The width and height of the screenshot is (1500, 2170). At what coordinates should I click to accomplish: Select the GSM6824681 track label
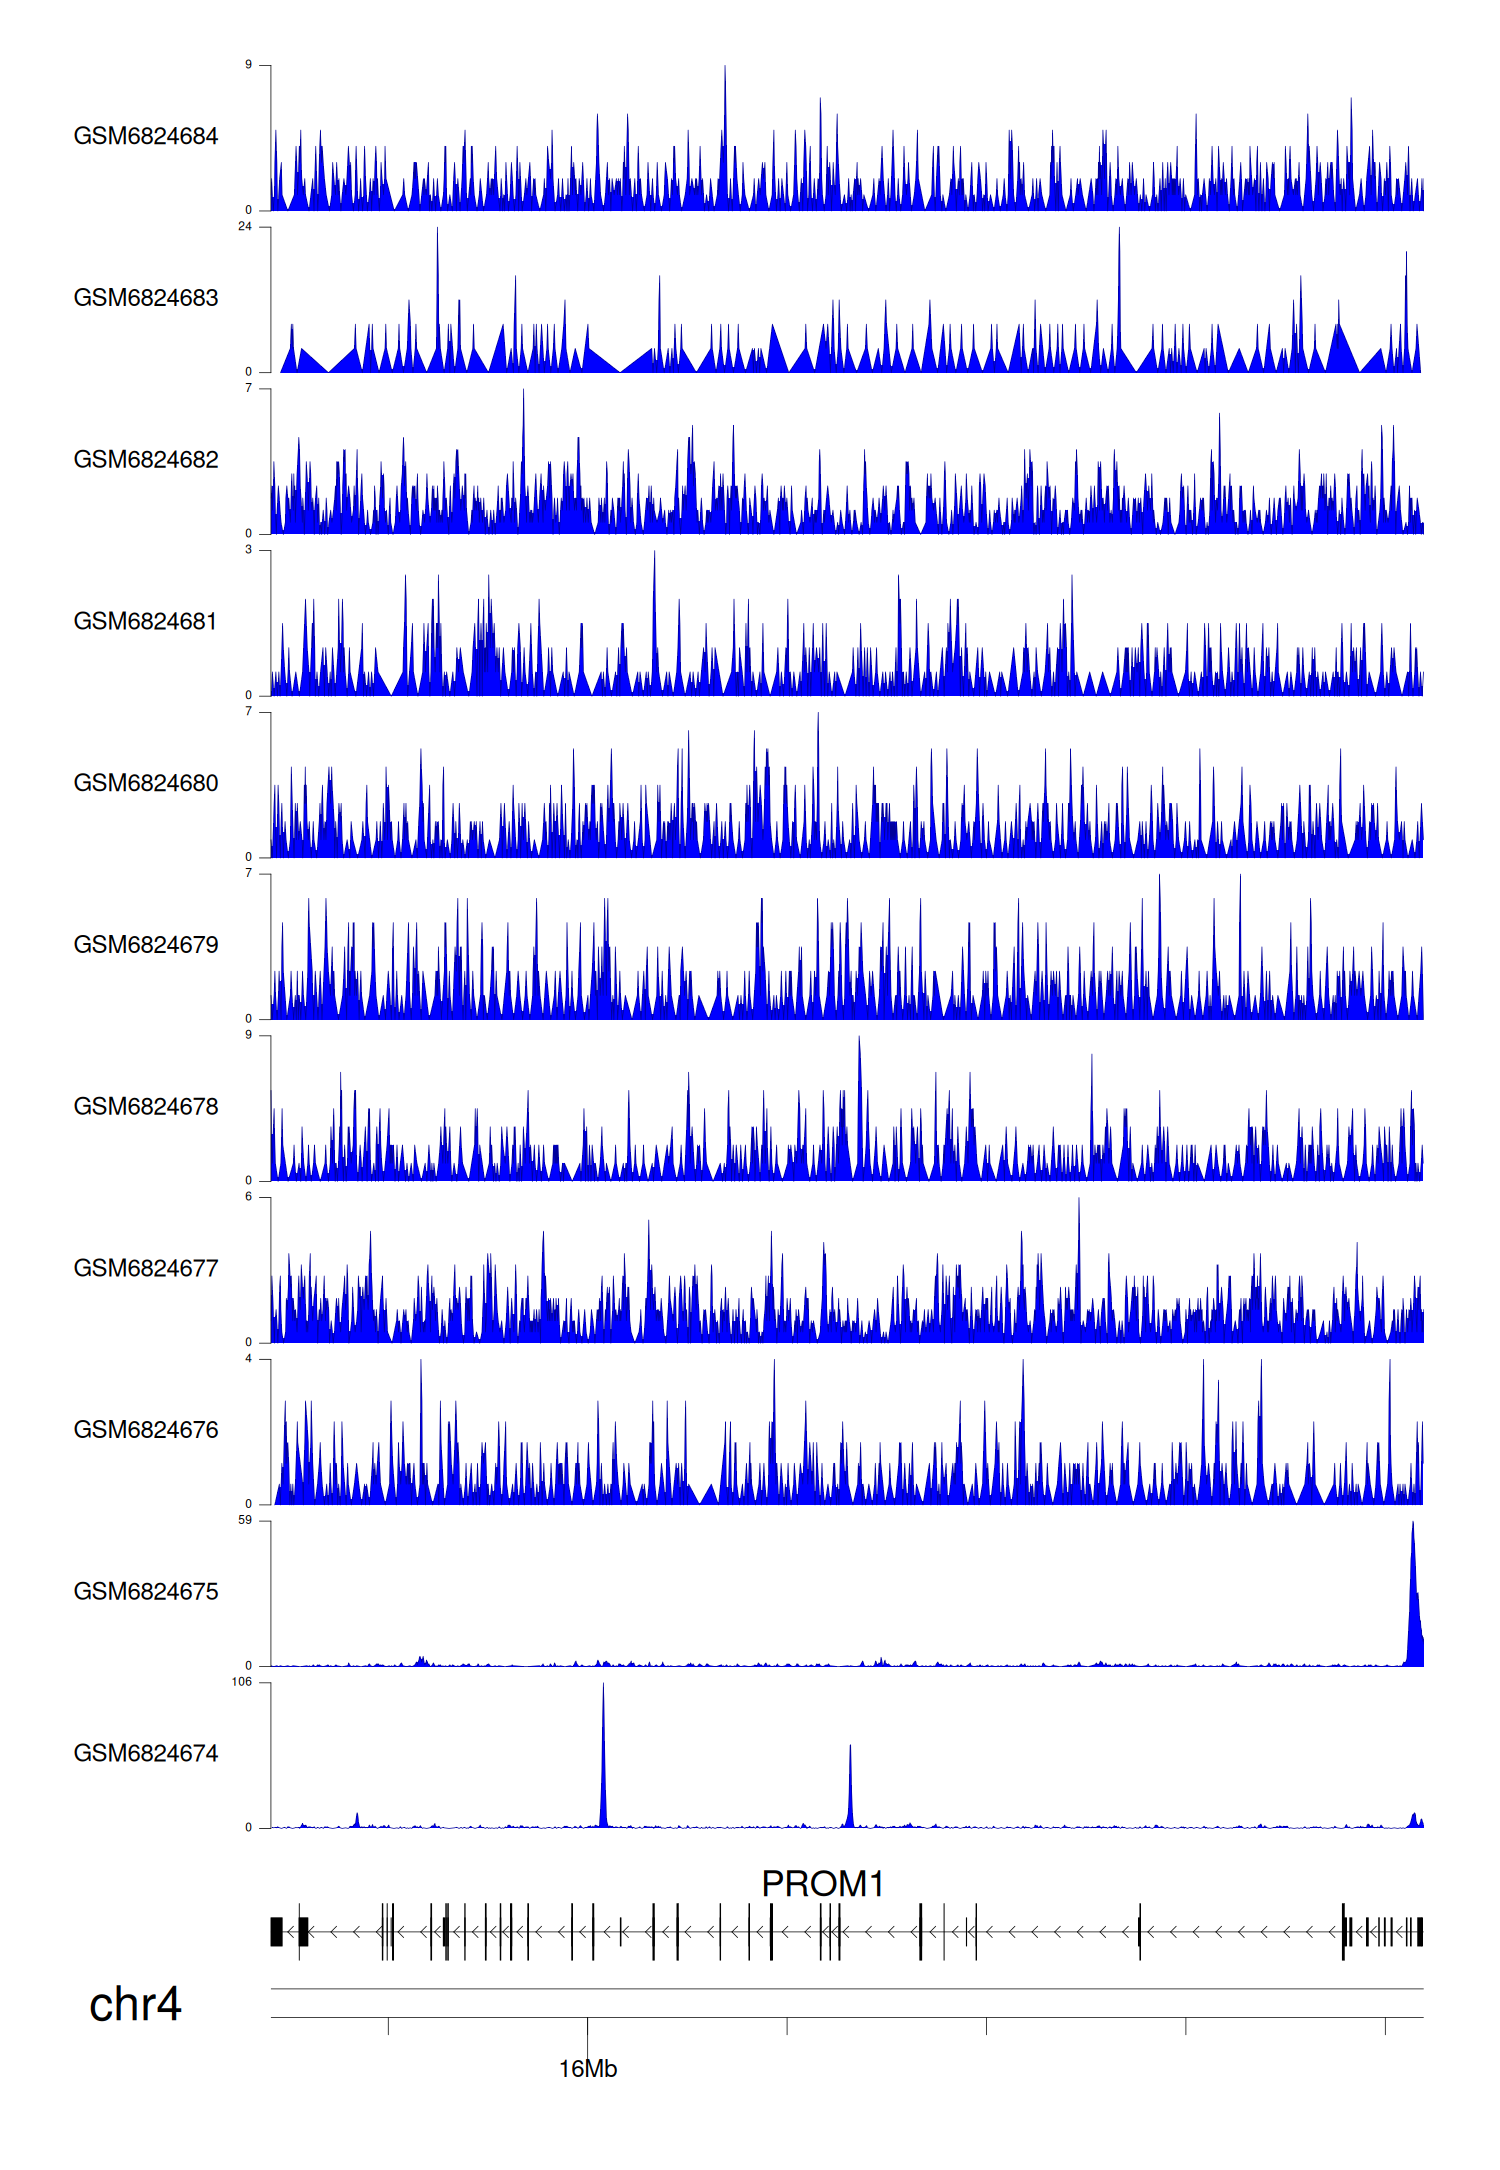click(x=145, y=621)
